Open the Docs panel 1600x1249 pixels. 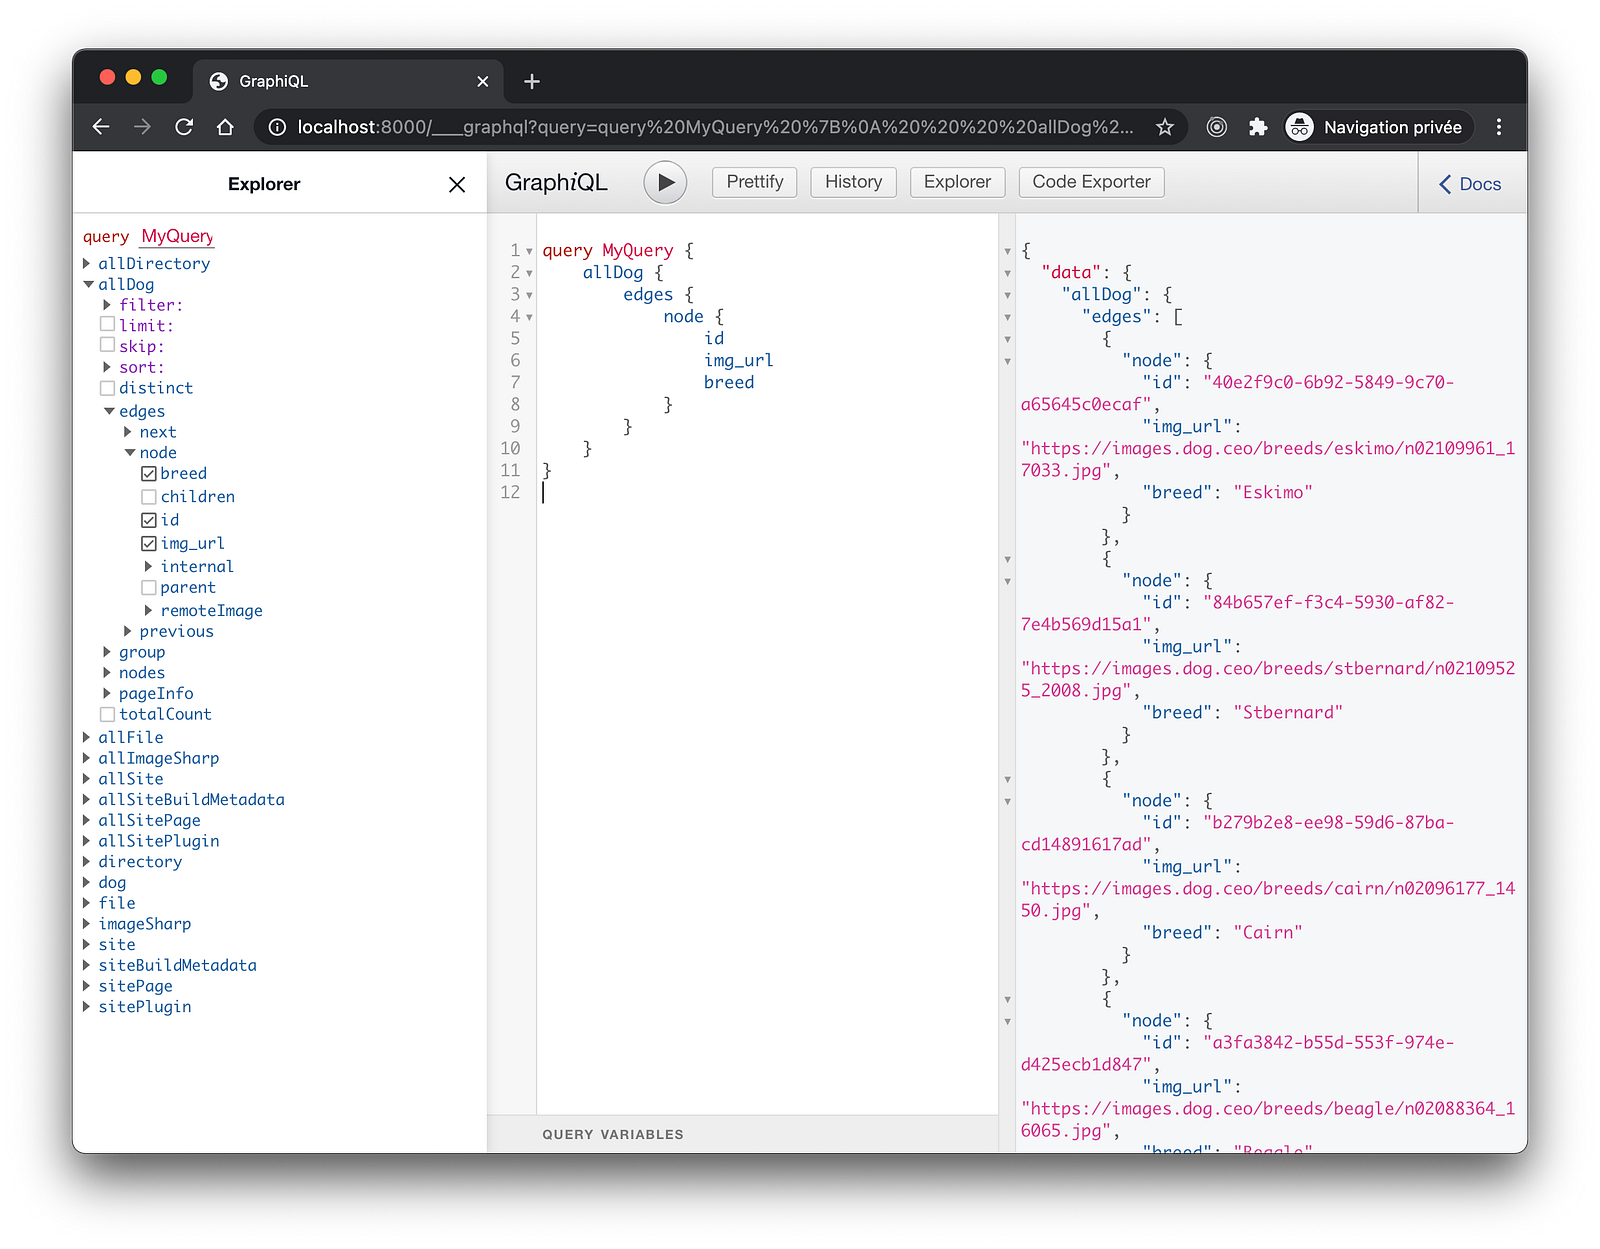click(1470, 184)
